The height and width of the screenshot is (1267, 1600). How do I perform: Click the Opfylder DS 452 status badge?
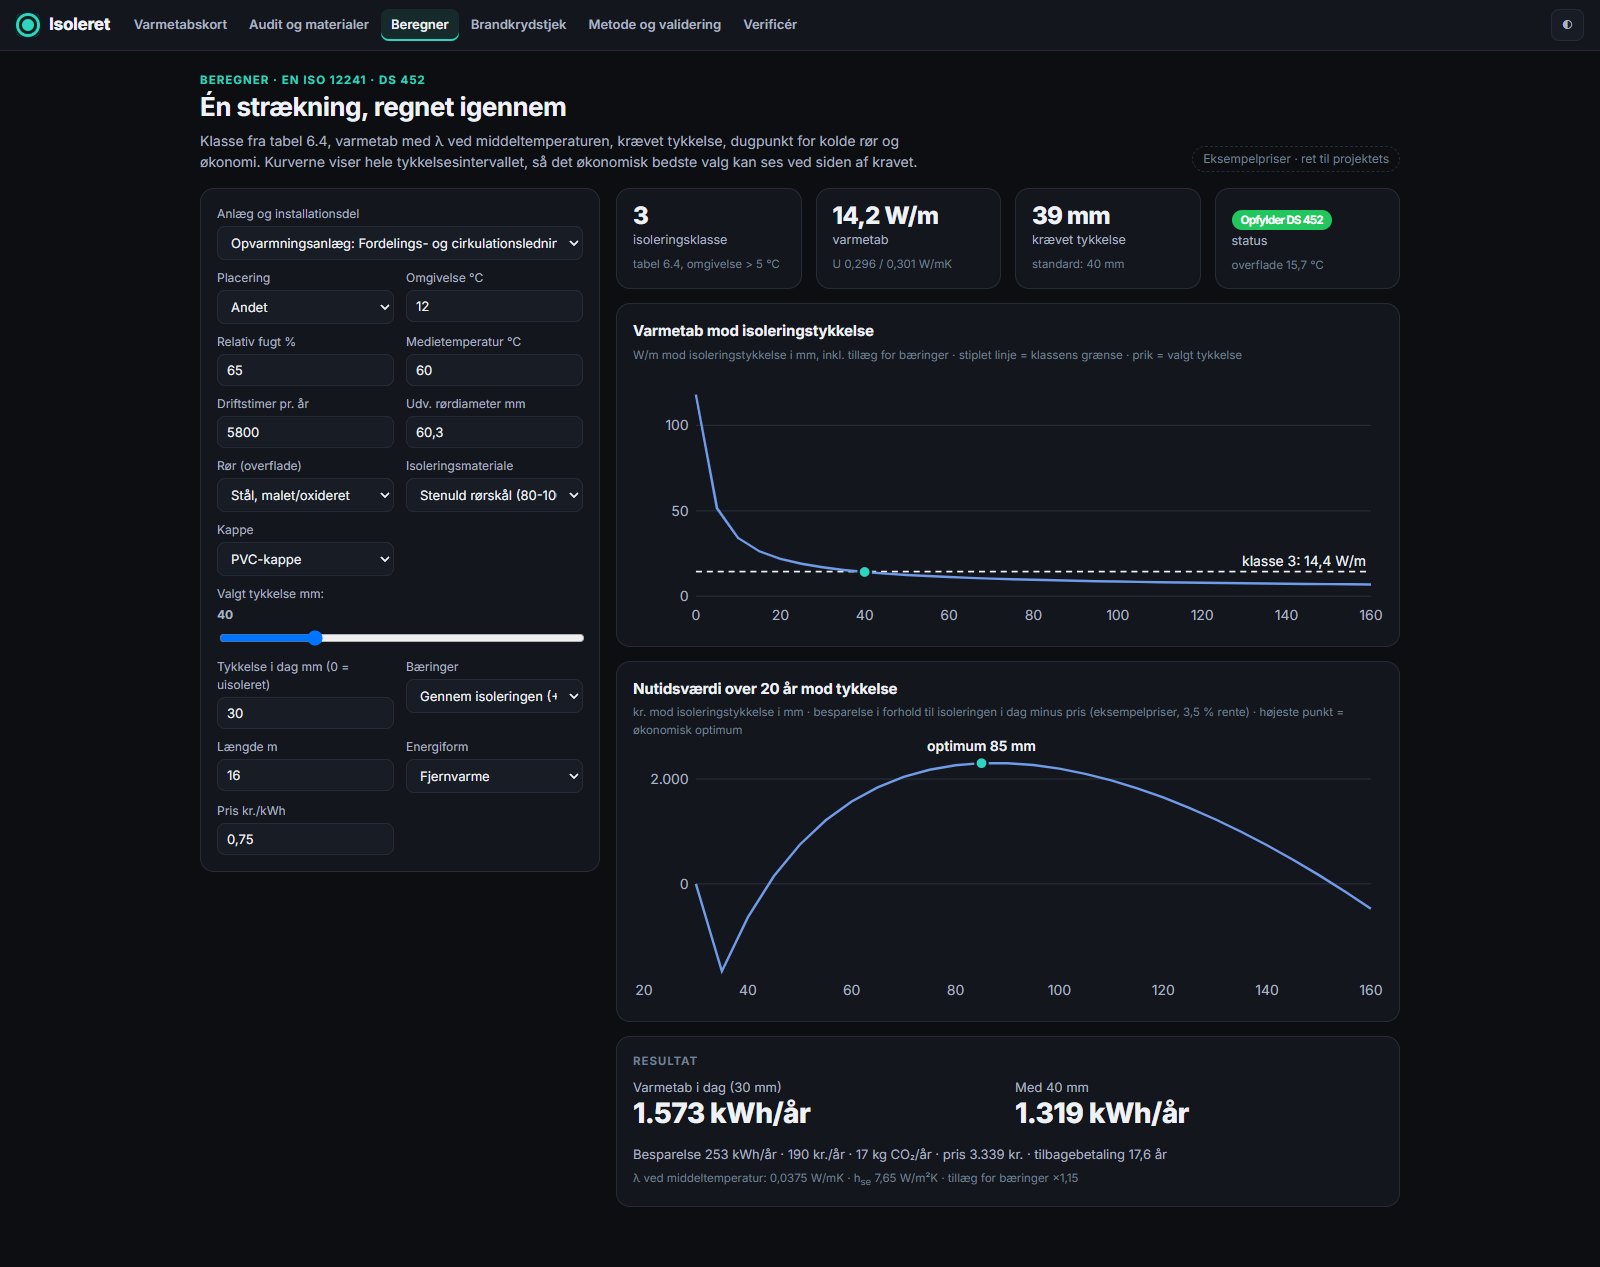point(1281,220)
